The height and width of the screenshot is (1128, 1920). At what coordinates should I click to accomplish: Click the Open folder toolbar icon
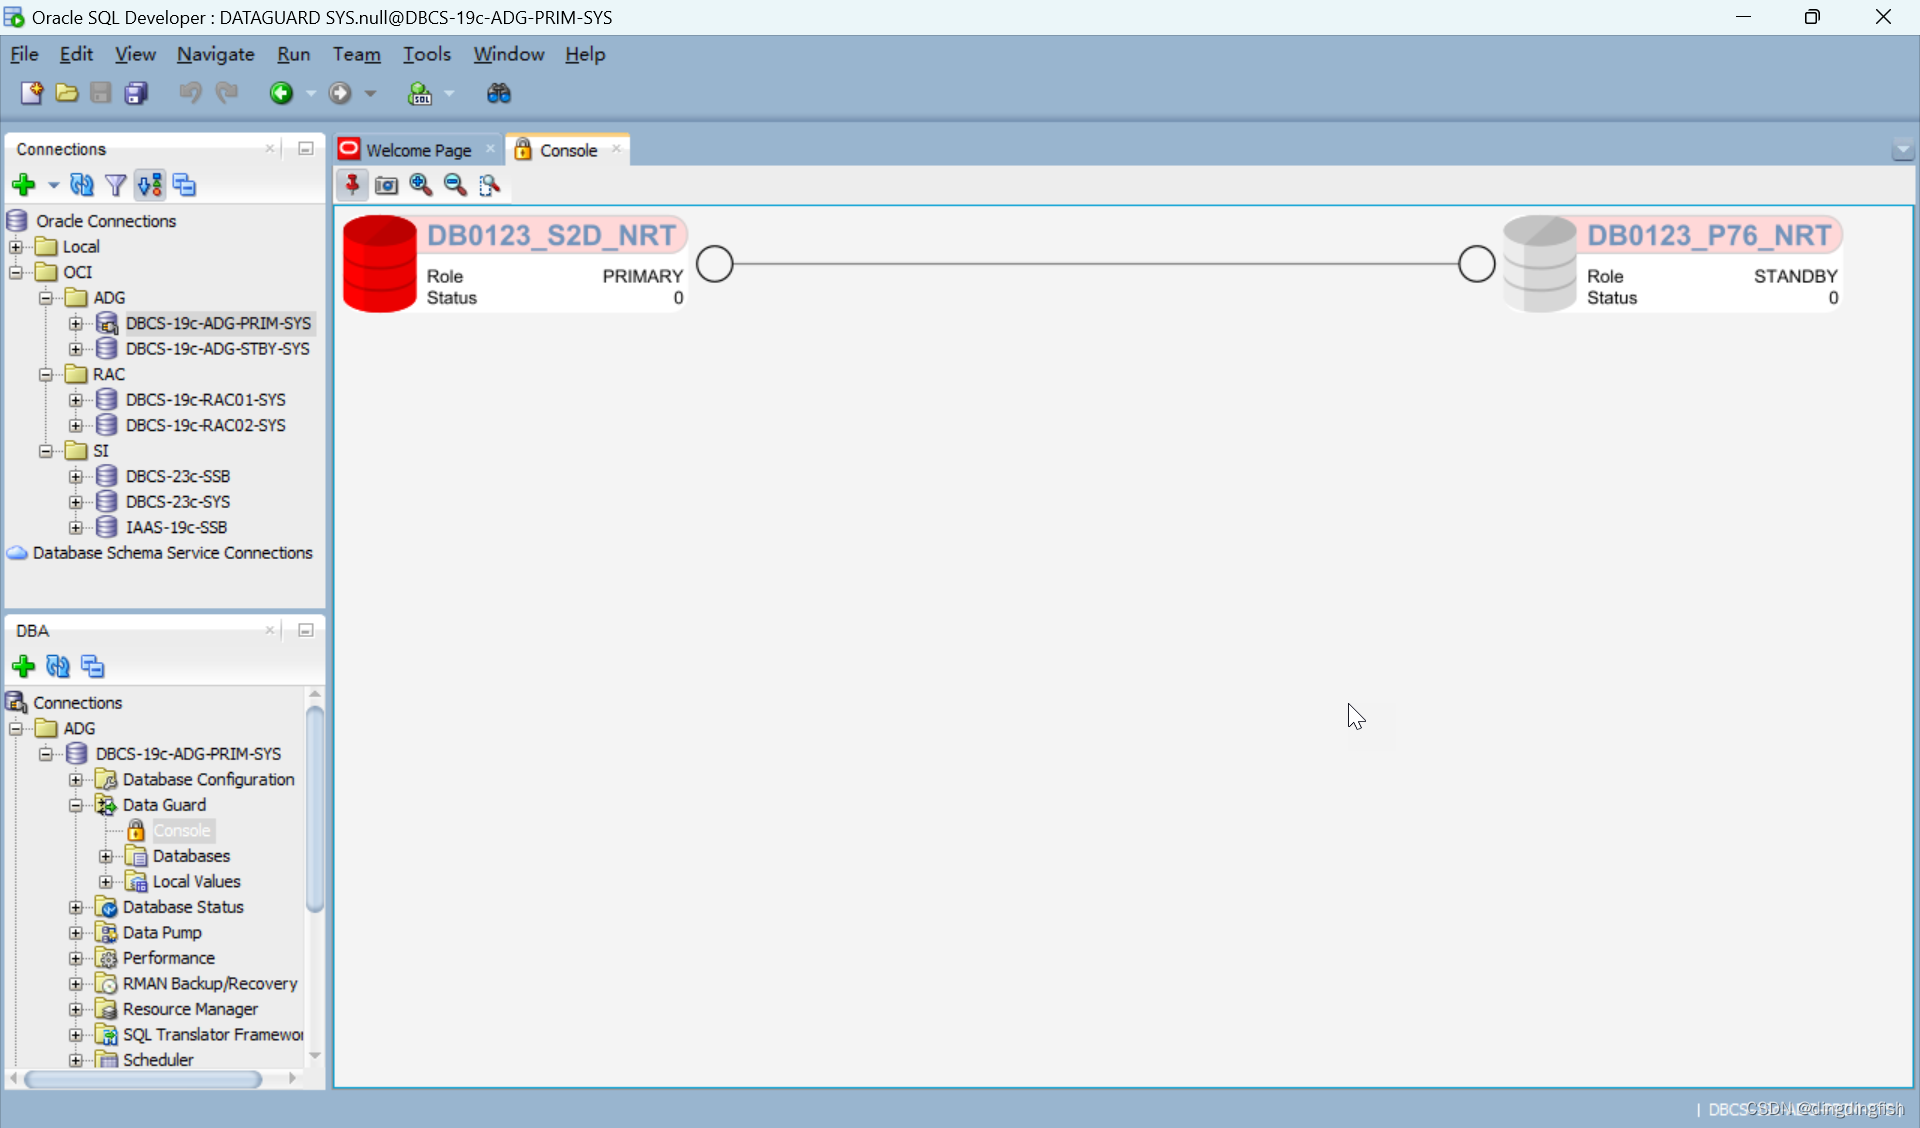67,93
